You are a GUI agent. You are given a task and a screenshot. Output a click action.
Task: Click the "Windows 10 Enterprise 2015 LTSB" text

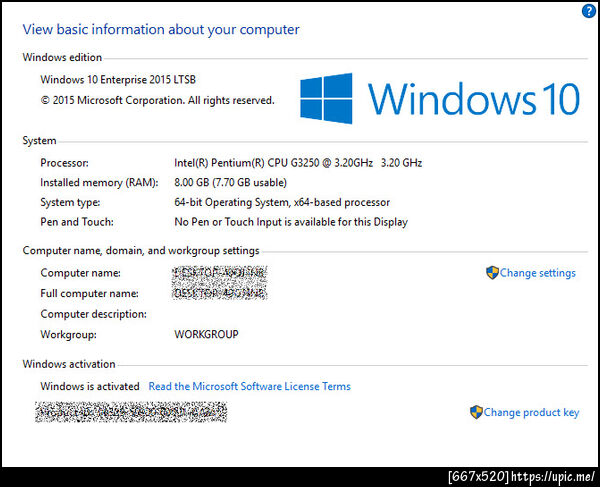point(118,80)
